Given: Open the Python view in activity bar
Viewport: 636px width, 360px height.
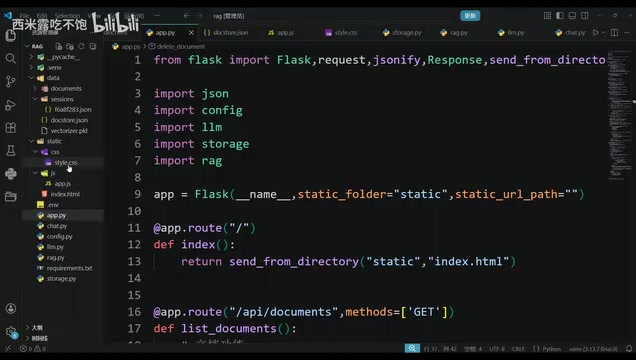Looking at the screenshot, I should (x=11, y=174).
